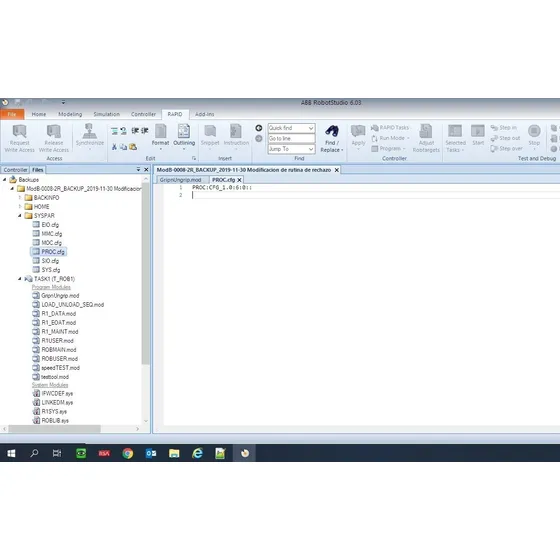
Task: Click the navigate back arrow icon
Action: coord(259,128)
